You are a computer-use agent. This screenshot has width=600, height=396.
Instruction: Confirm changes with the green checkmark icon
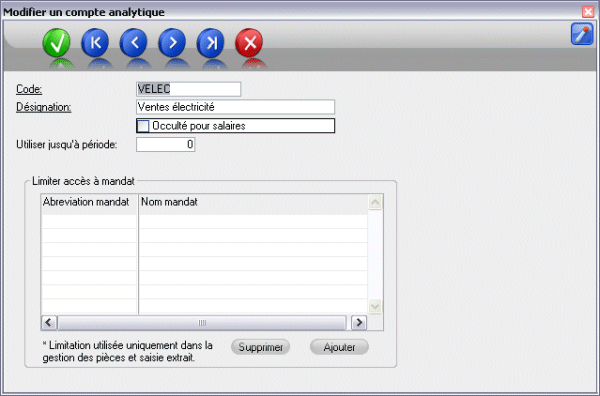coord(57,43)
